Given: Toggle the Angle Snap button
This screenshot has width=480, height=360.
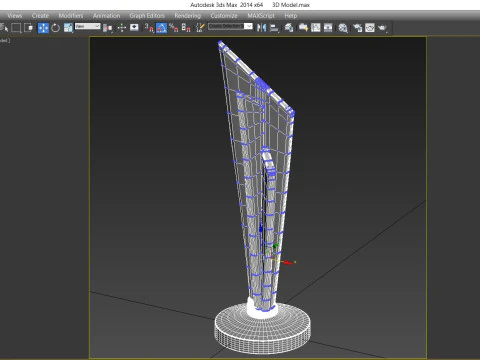Looking at the screenshot, I should pyautogui.click(x=161, y=28).
